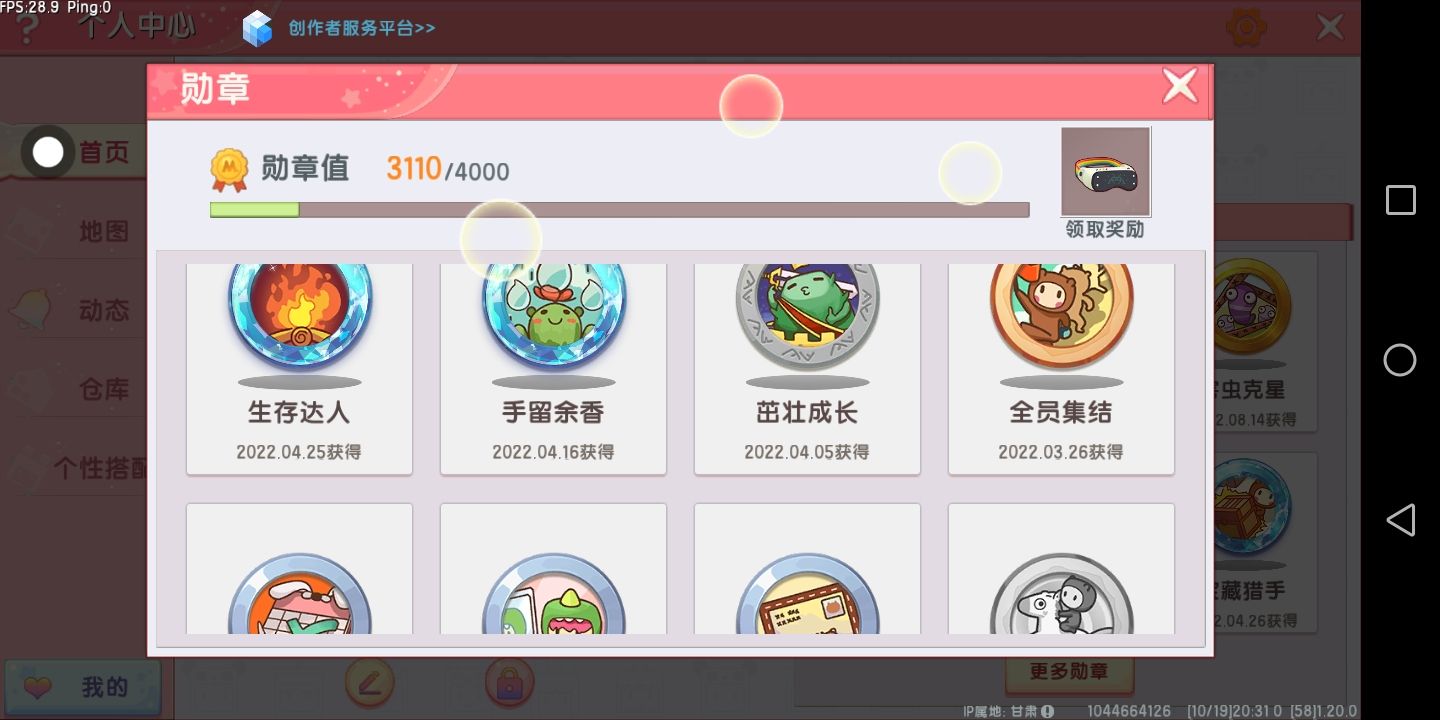Click the 领取奖励 label
This screenshot has height=720, width=1440.
click(x=1105, y=229)
